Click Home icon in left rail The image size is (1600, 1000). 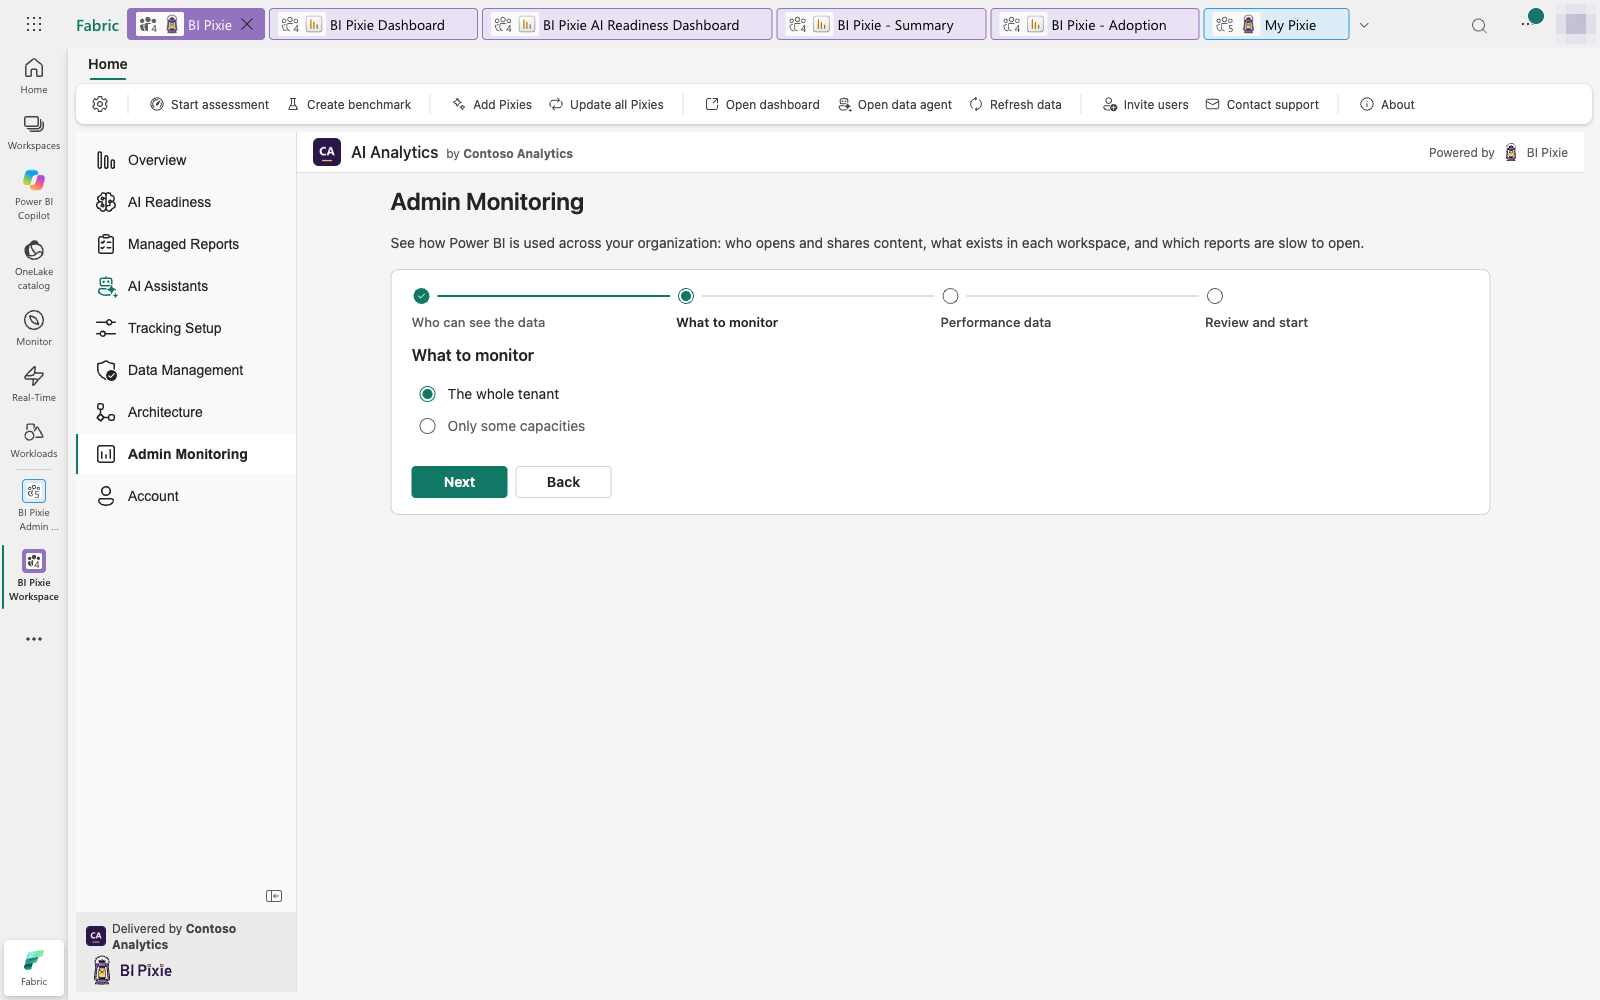[x=34, y=75]
